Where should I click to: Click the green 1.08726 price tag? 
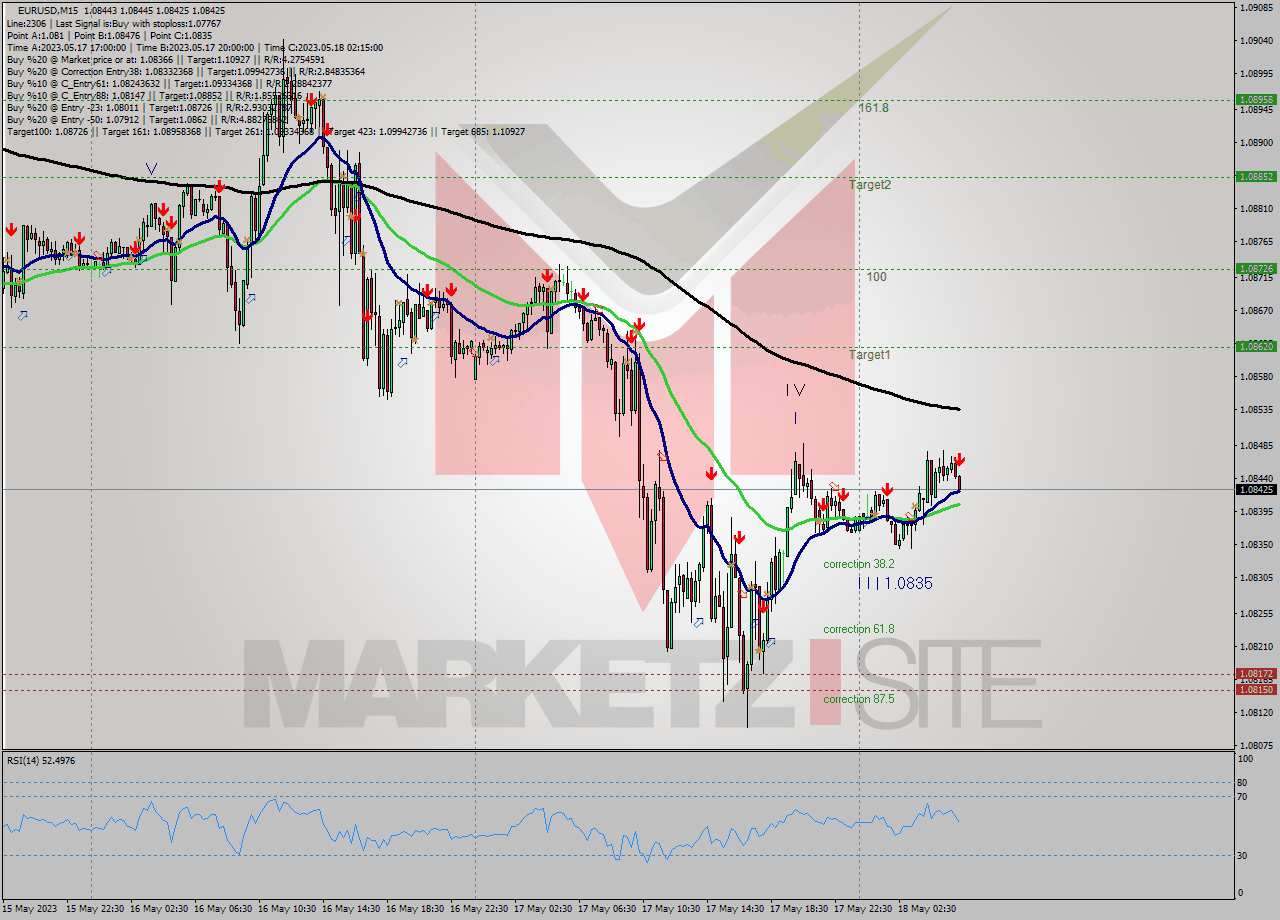coord(1255,268)
